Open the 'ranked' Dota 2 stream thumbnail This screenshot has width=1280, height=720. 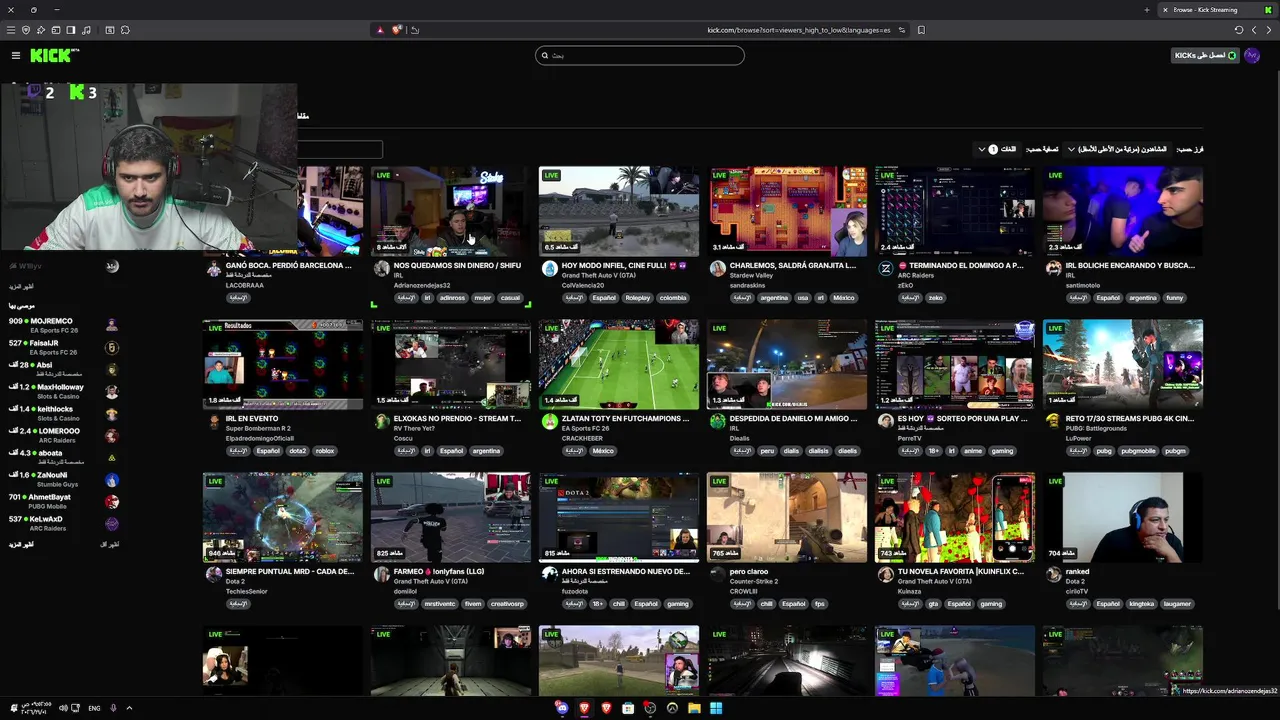pyautogui.click(x=1123, y=517)
